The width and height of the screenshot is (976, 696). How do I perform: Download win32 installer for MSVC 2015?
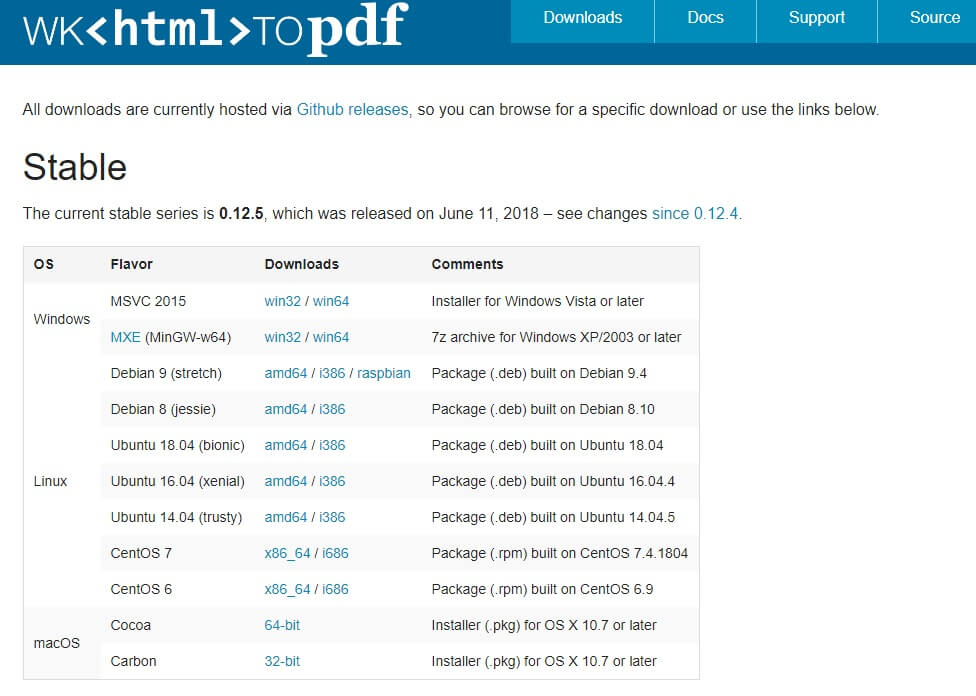[283, 301]
